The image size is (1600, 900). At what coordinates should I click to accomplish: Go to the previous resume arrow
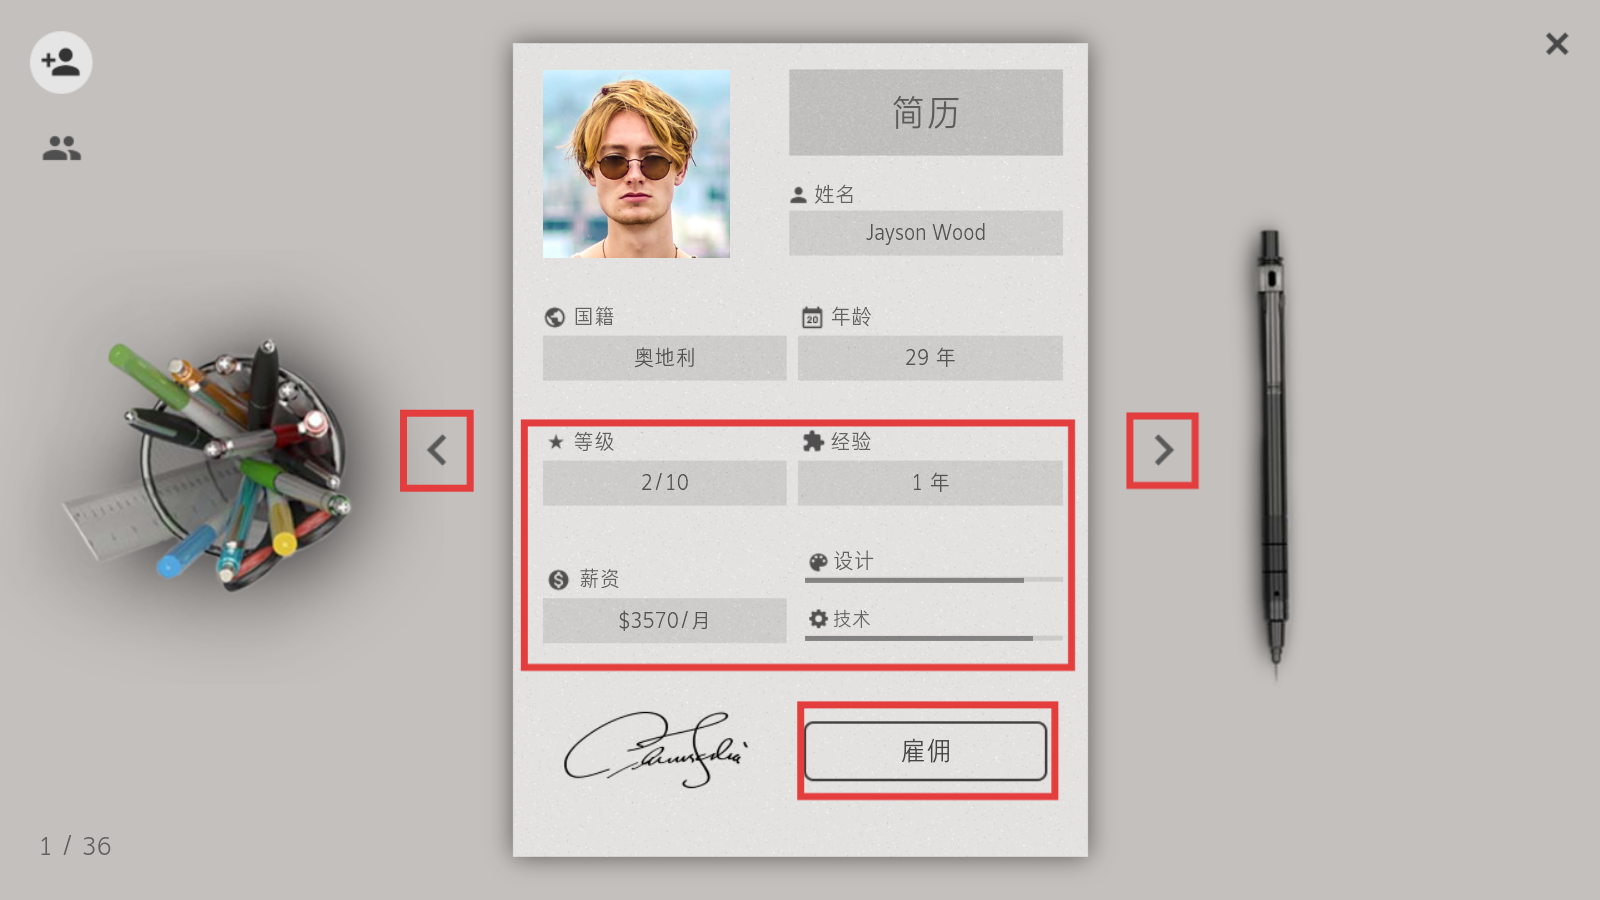(x=437, y=450)
